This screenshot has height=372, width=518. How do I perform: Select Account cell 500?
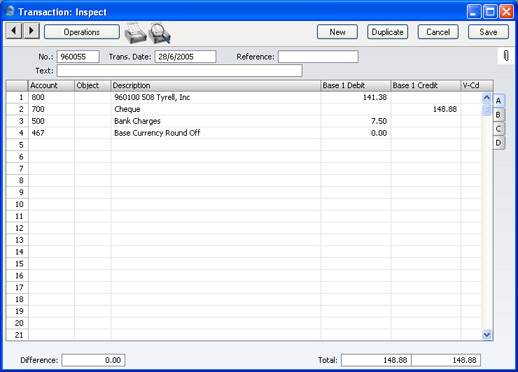tap(51, 121)
